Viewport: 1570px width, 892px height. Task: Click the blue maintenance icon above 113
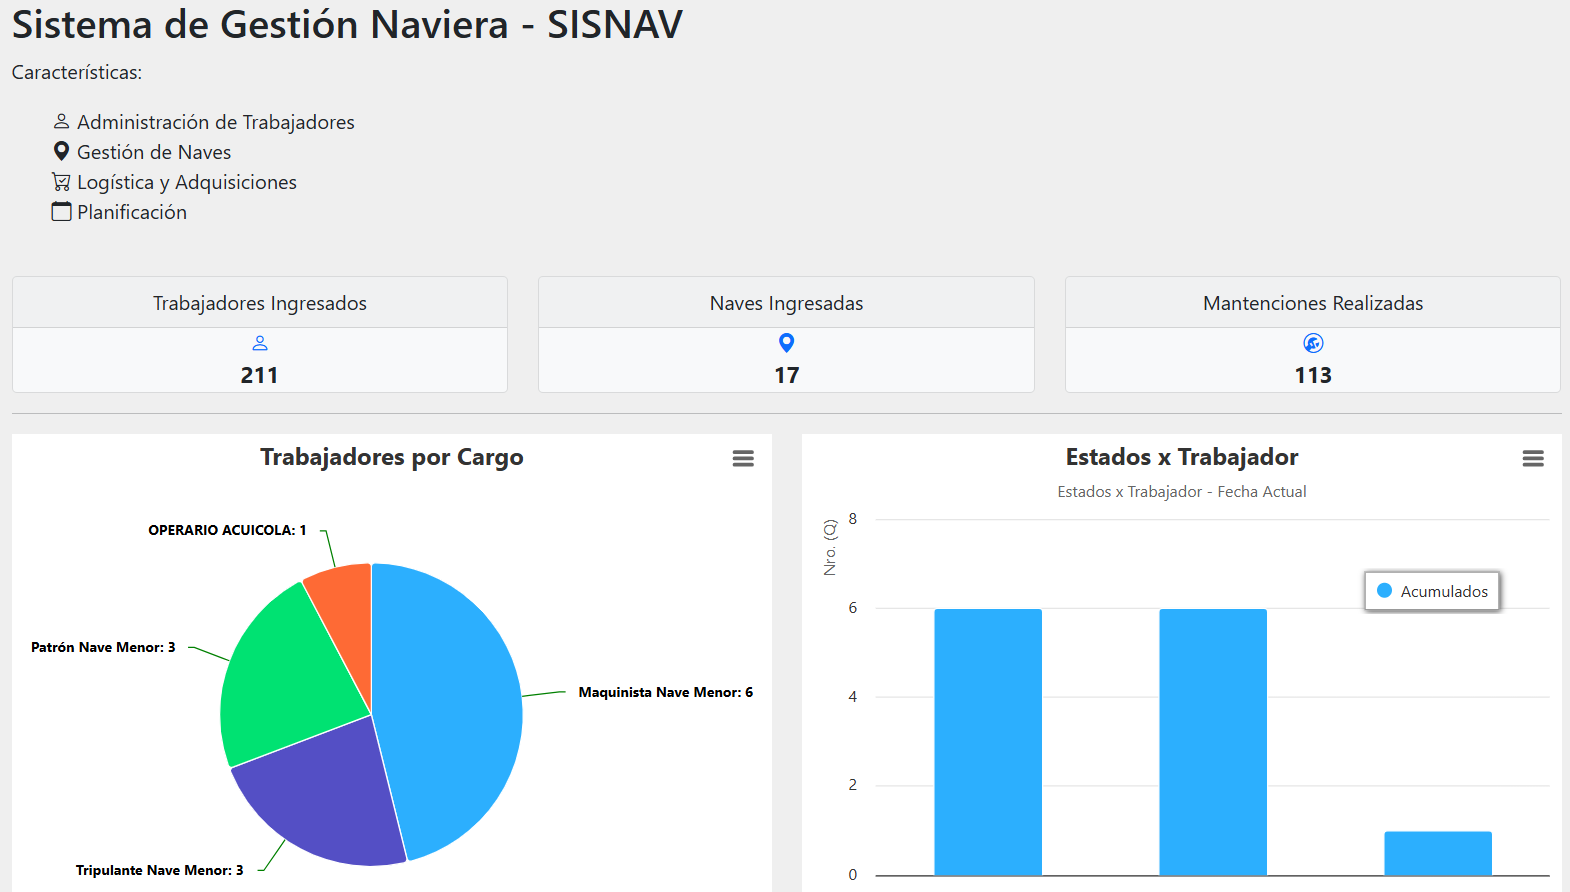pyautogui.click(x=1313, y=343)
